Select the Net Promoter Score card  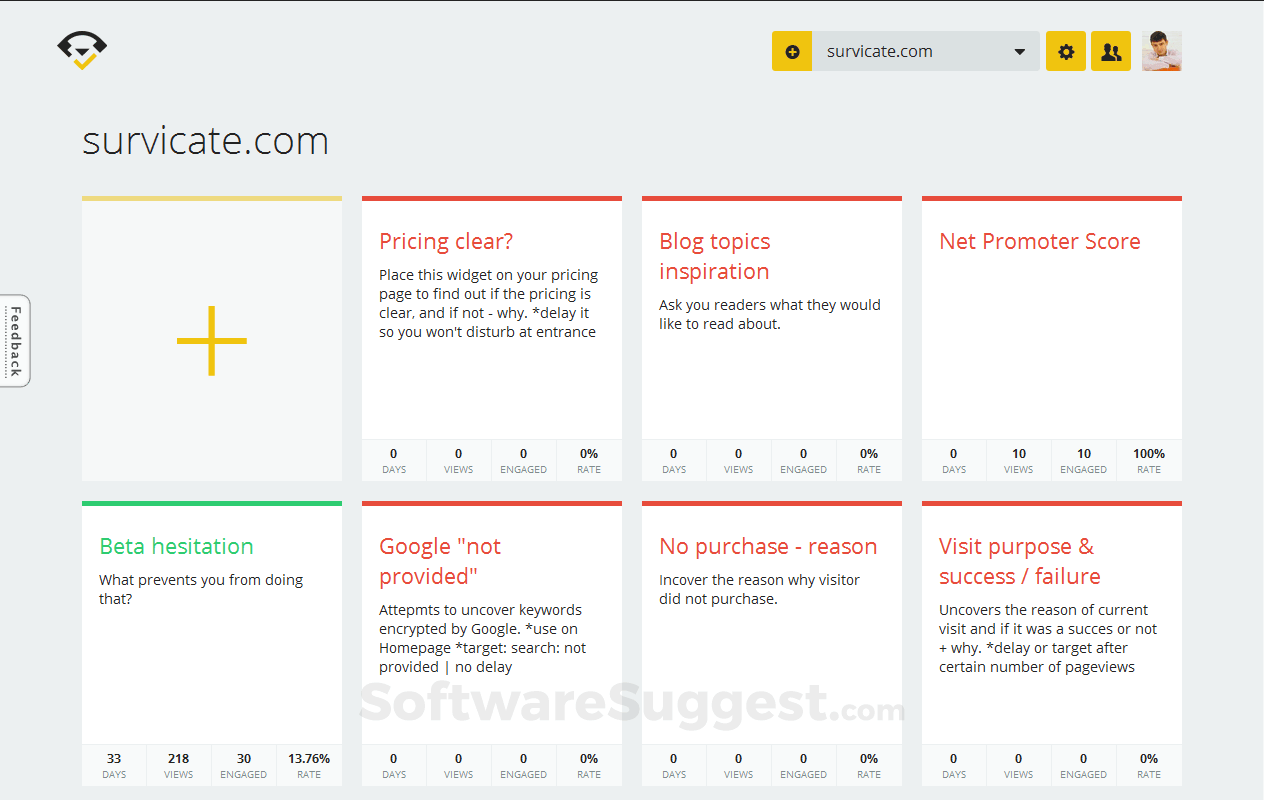point(1040,241)
